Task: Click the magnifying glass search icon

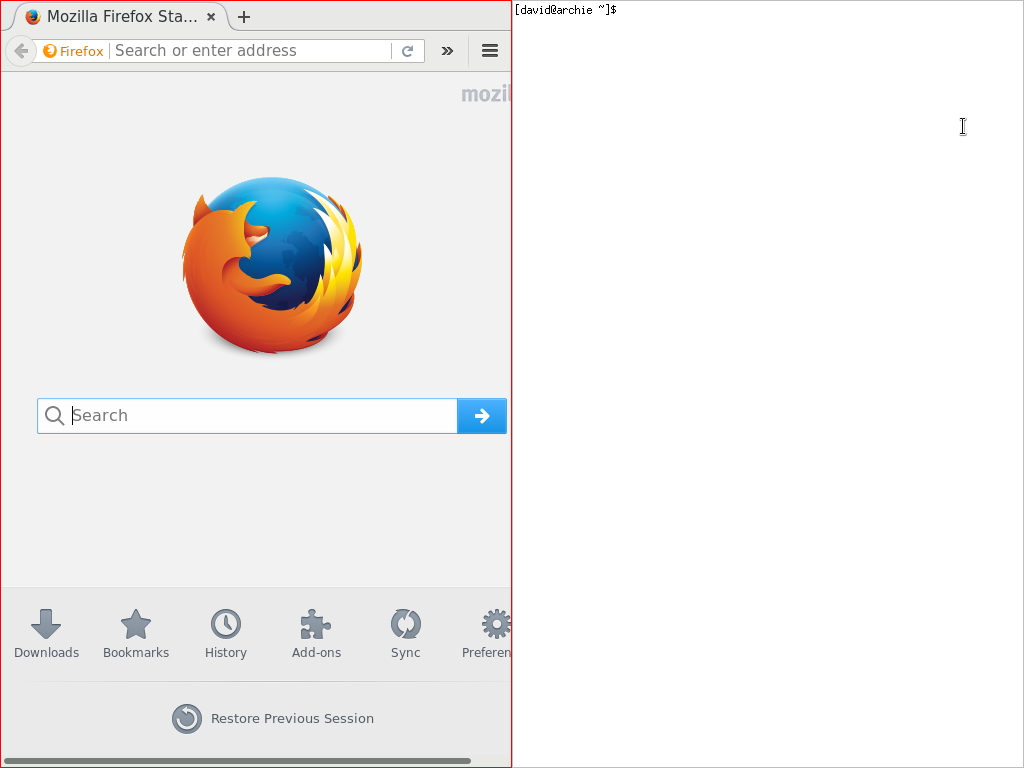Action: [54, 415]
